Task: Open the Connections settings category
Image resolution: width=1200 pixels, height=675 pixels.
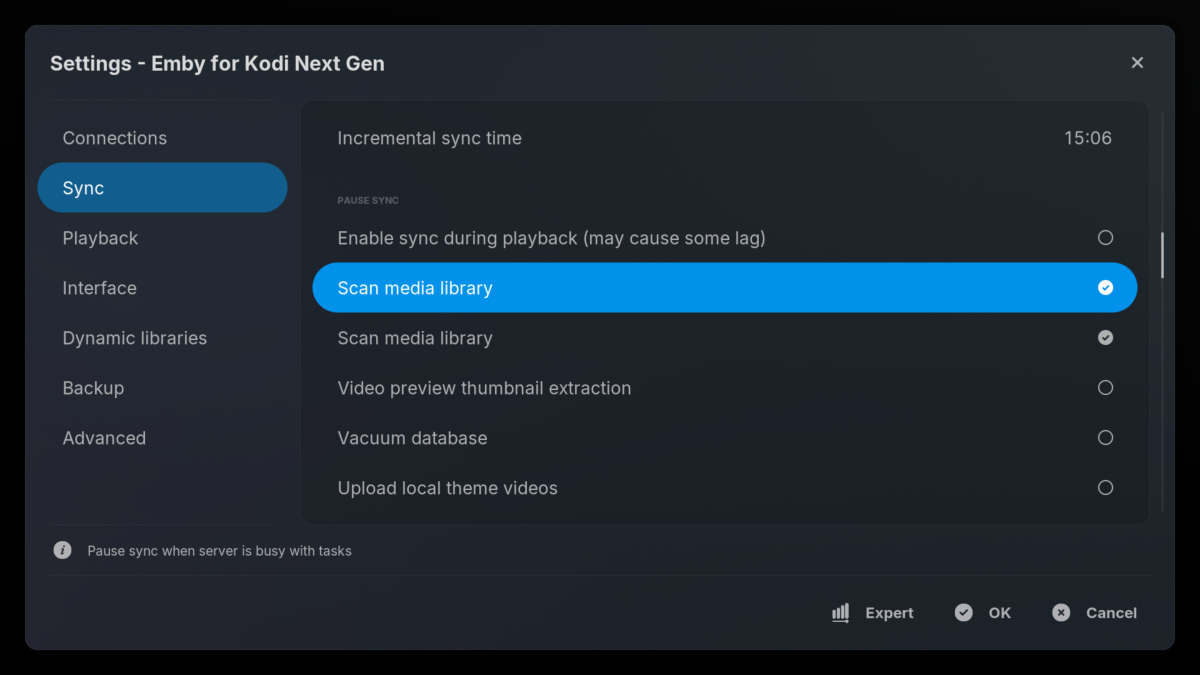Action: [115, 138]
